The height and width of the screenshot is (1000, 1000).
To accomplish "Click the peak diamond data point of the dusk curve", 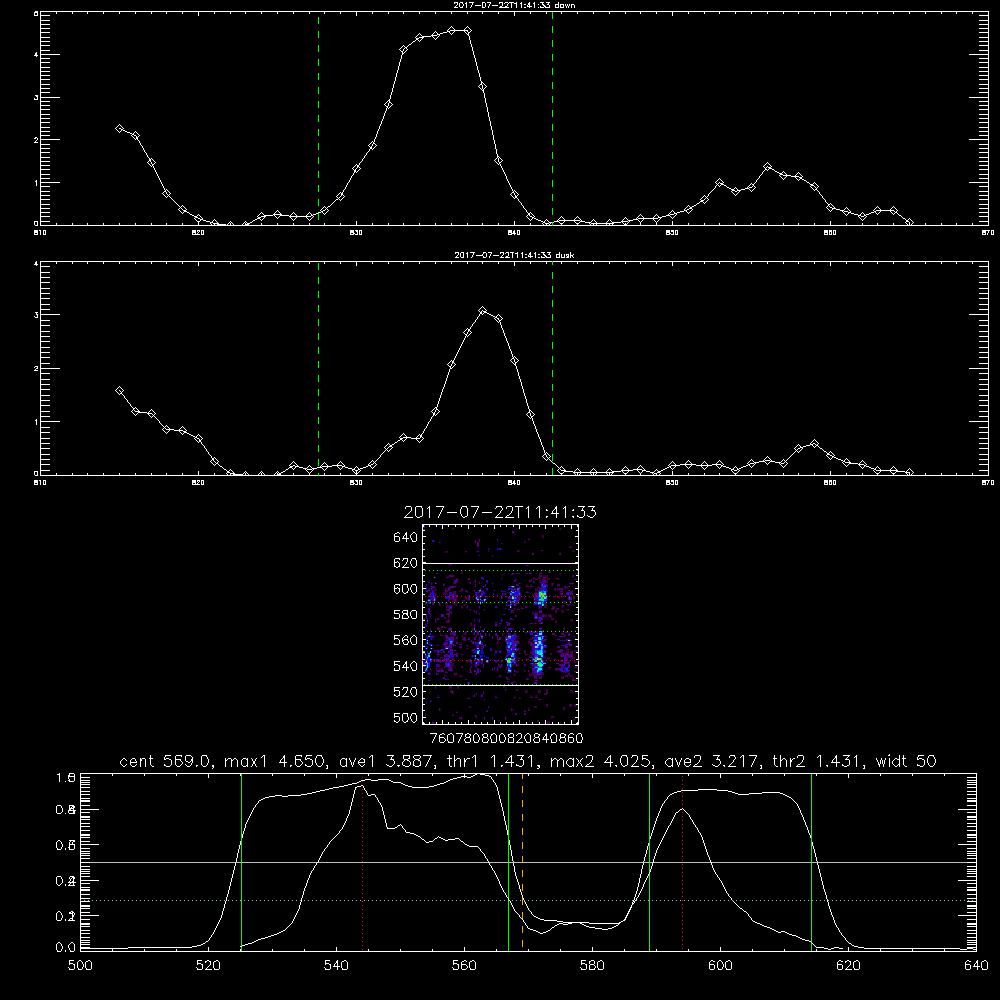I will click(483, 311).
